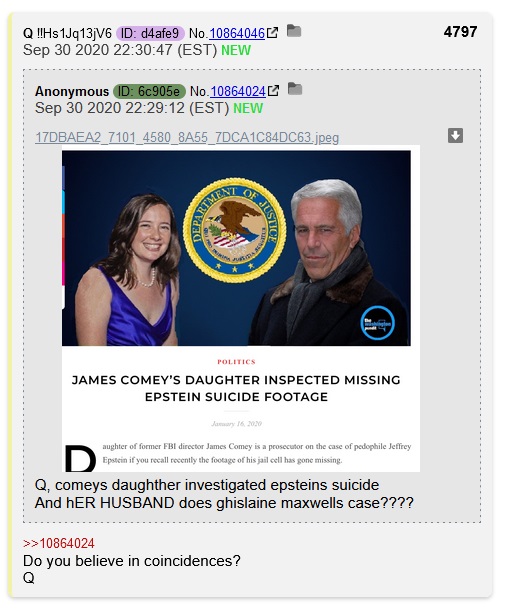Open the 17DBAEA2 jpeg filename link
Viewport: 505px width, 612px height.
pyautogui.click(x=187, y=137)
